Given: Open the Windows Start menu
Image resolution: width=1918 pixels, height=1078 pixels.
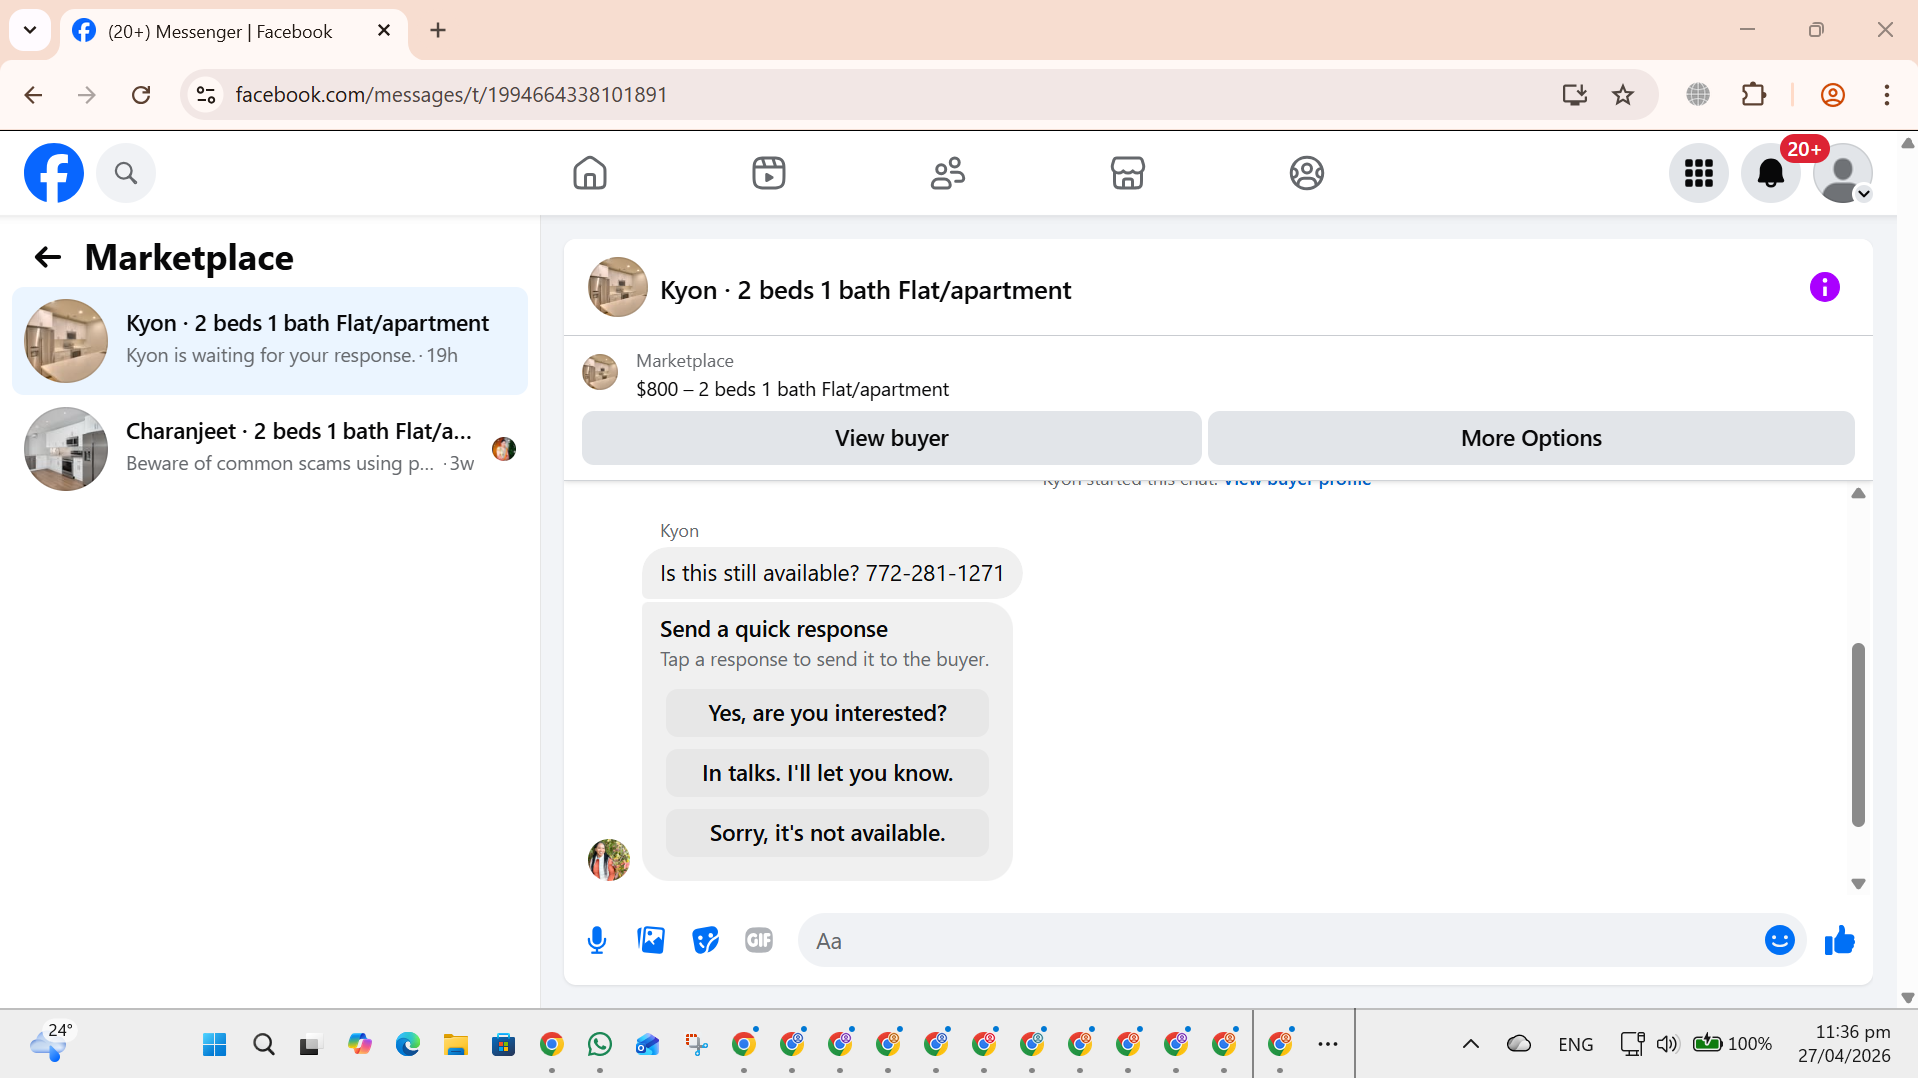Looking at the screenshot, I should 214,1045.
